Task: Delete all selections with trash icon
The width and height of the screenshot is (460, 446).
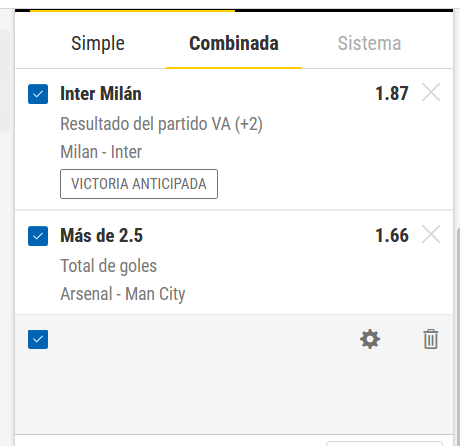Action: tap(431, 339)
